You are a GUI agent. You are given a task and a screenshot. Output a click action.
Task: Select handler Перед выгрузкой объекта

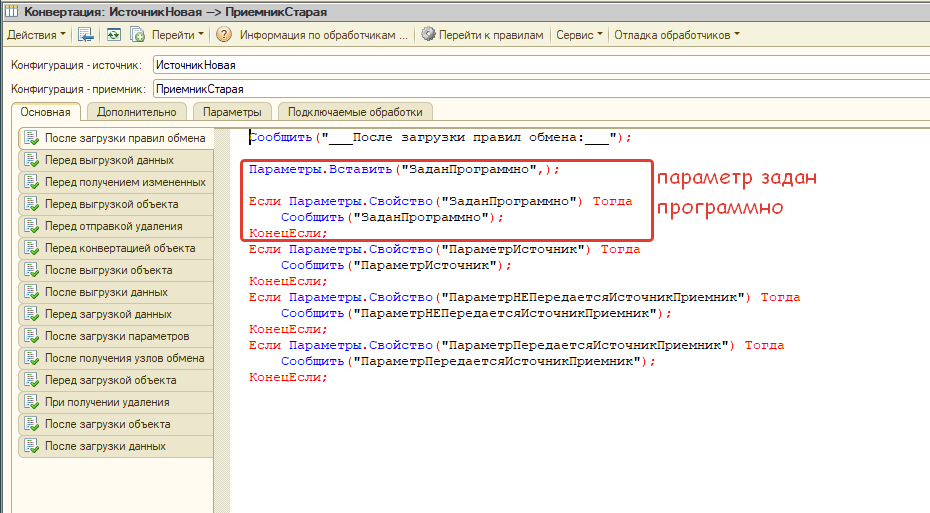(x=116, y=204)
